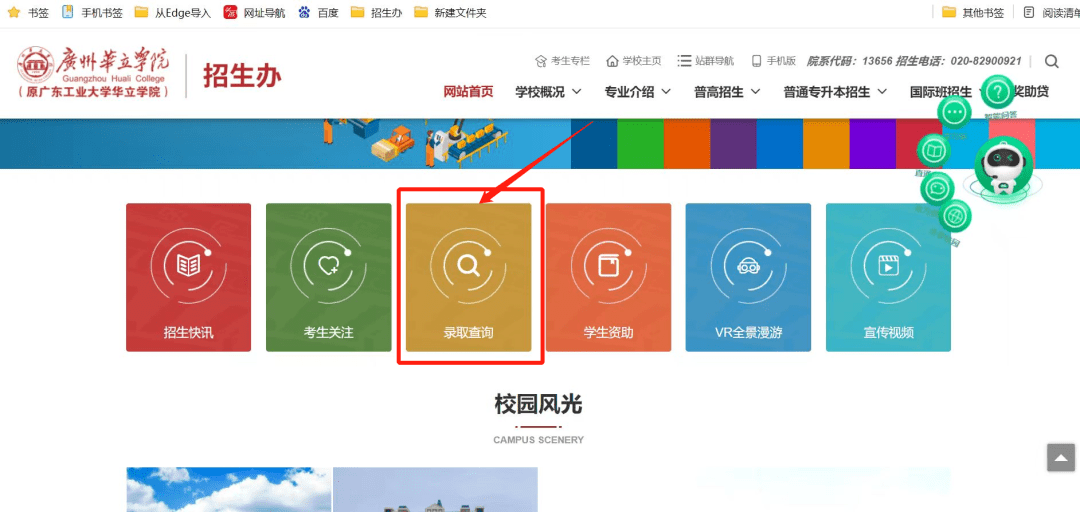Click the 招生办 site title
Image resolution: width=1080 pixels, height=512 pixels.
(x=242, y=75)
